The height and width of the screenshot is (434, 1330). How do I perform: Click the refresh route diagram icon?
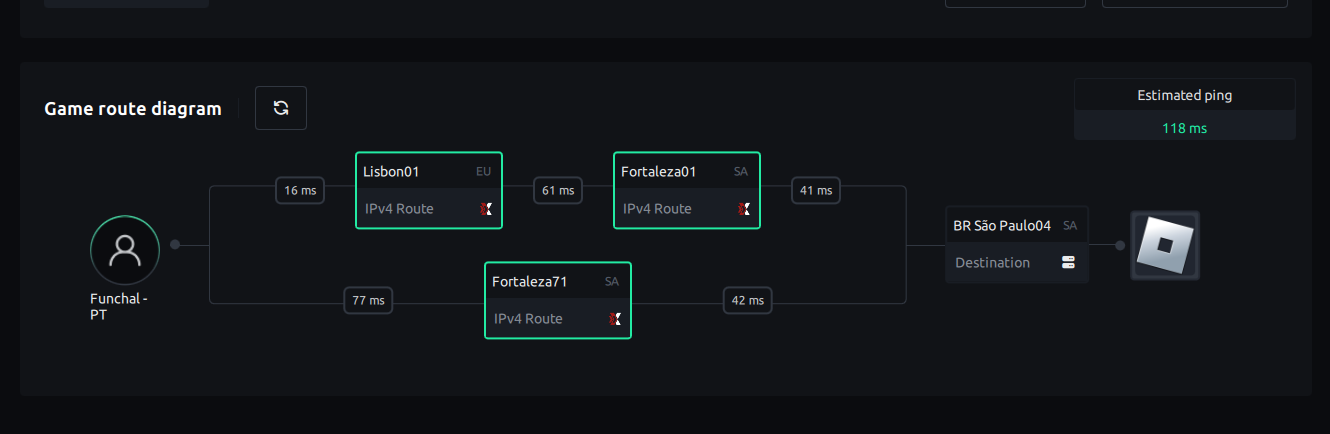[281, 108]
